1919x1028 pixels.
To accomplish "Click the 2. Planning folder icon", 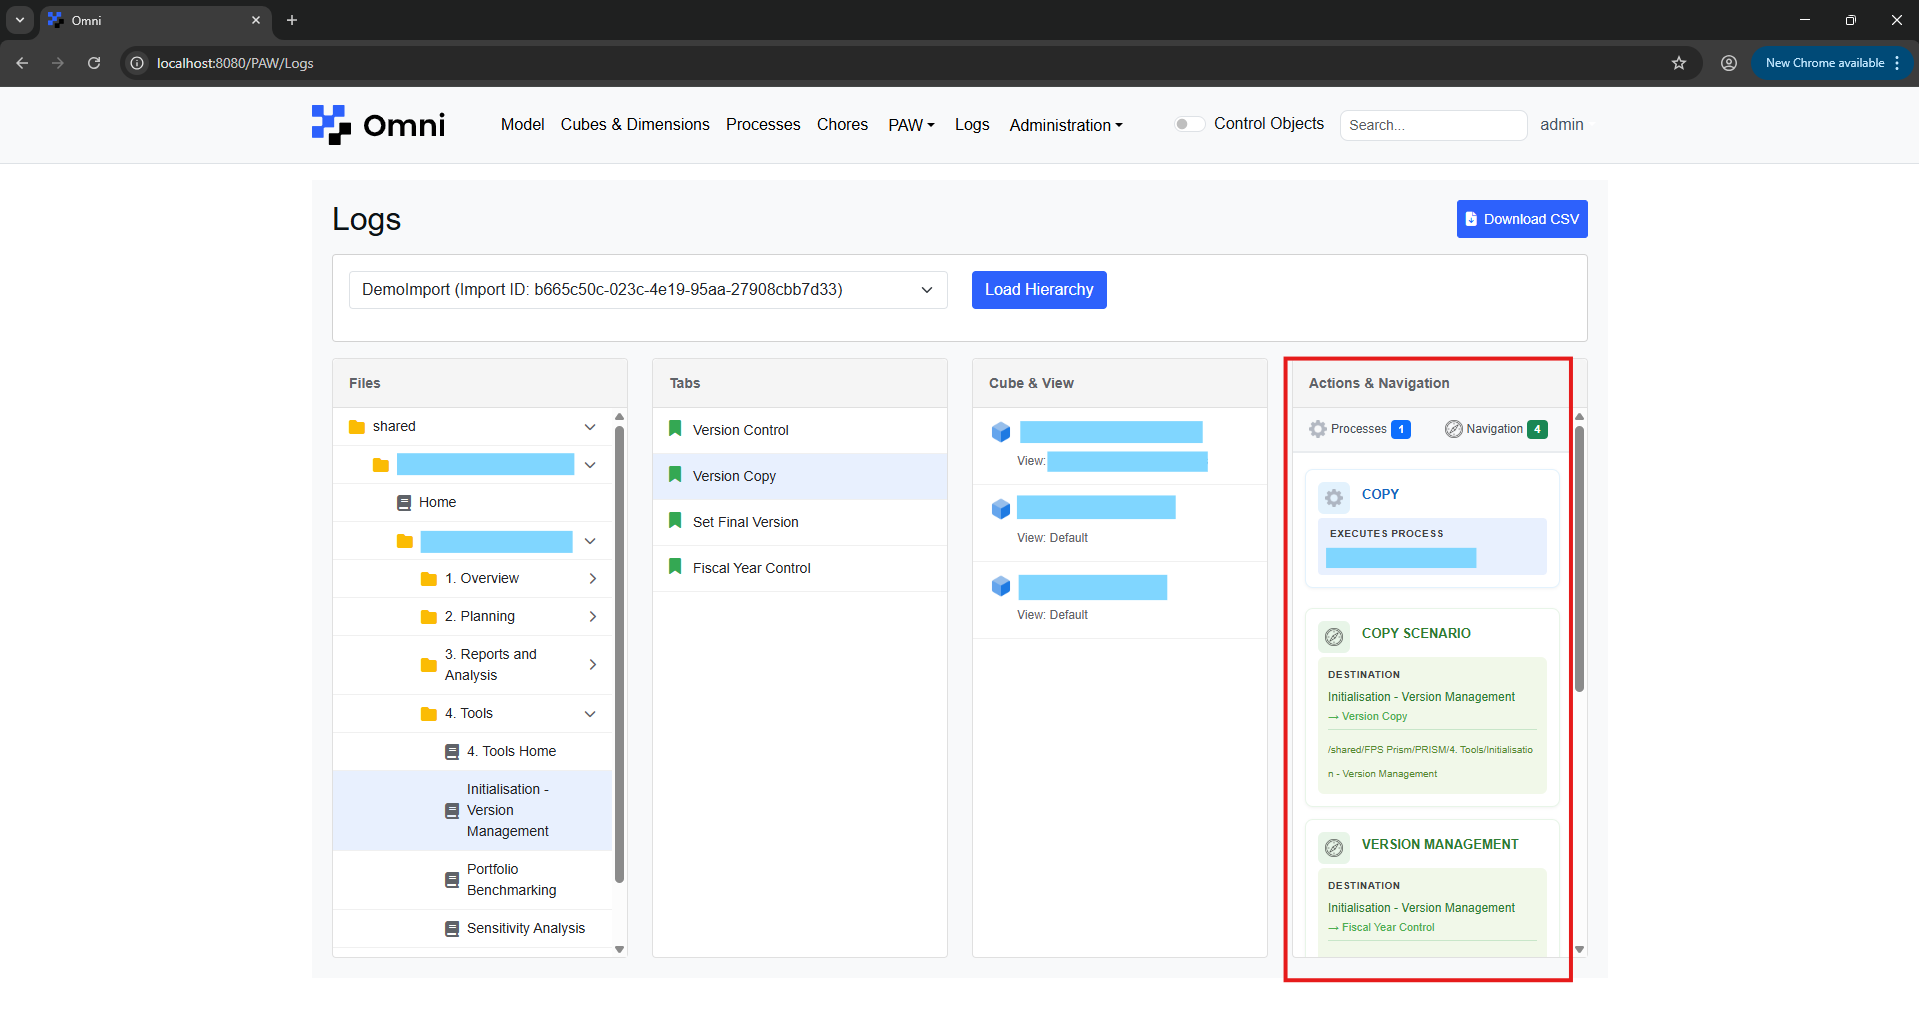I will coord(429,617).
